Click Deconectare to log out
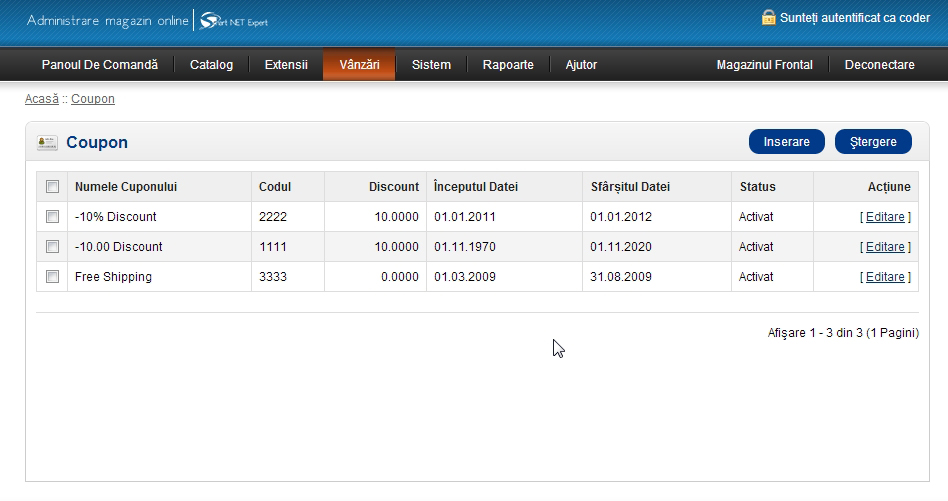Viewport: 948px width, 501px height. click(x=879, y=65)
